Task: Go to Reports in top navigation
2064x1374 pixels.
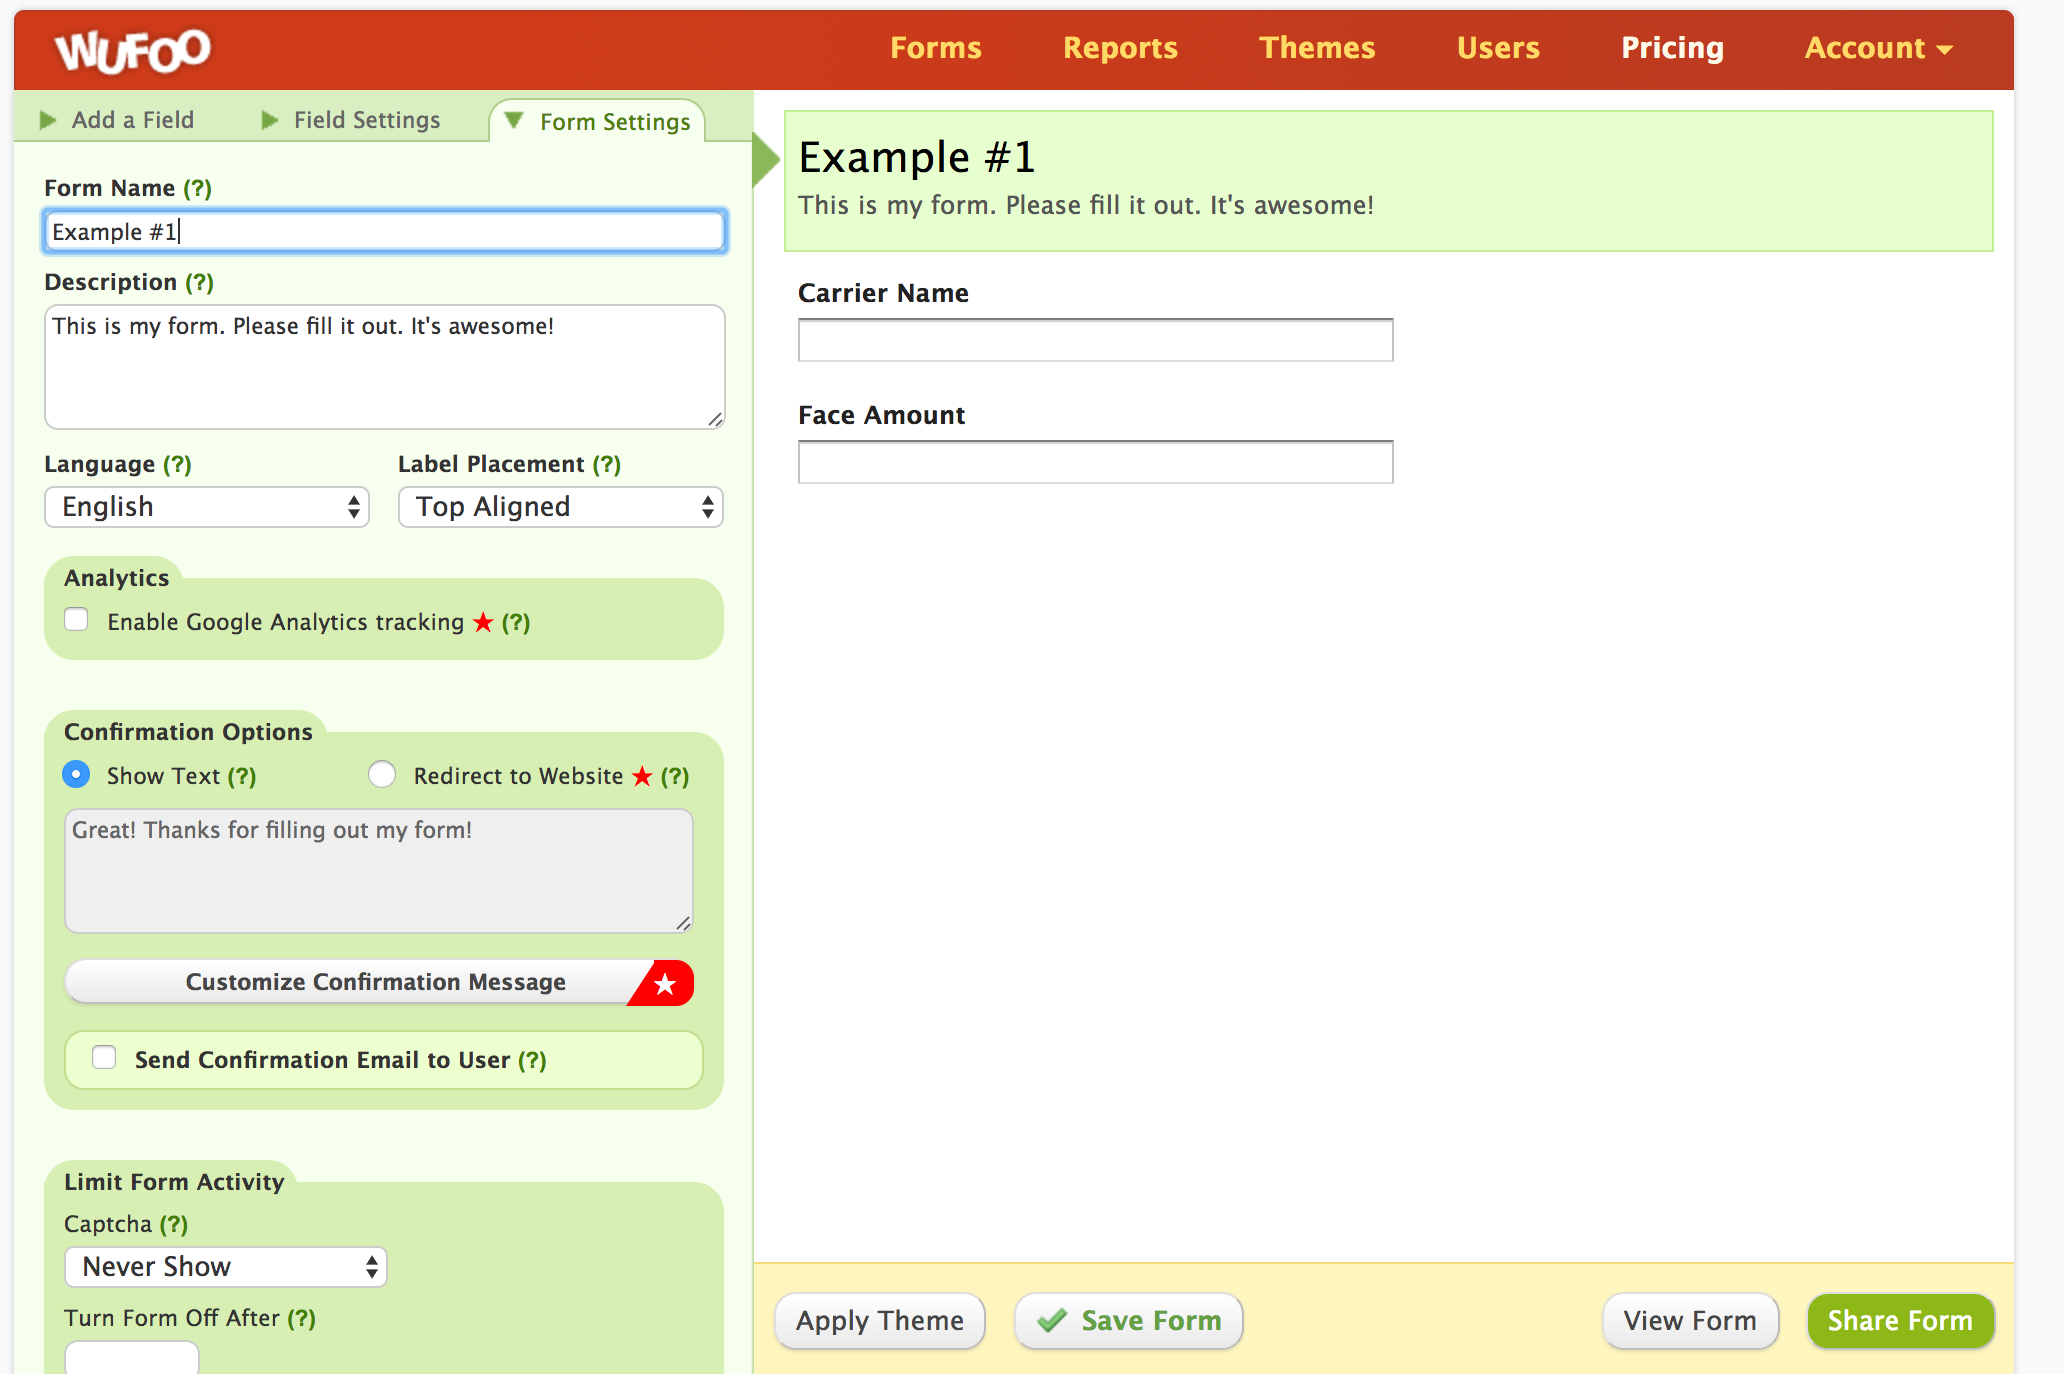Action: 1120,48
